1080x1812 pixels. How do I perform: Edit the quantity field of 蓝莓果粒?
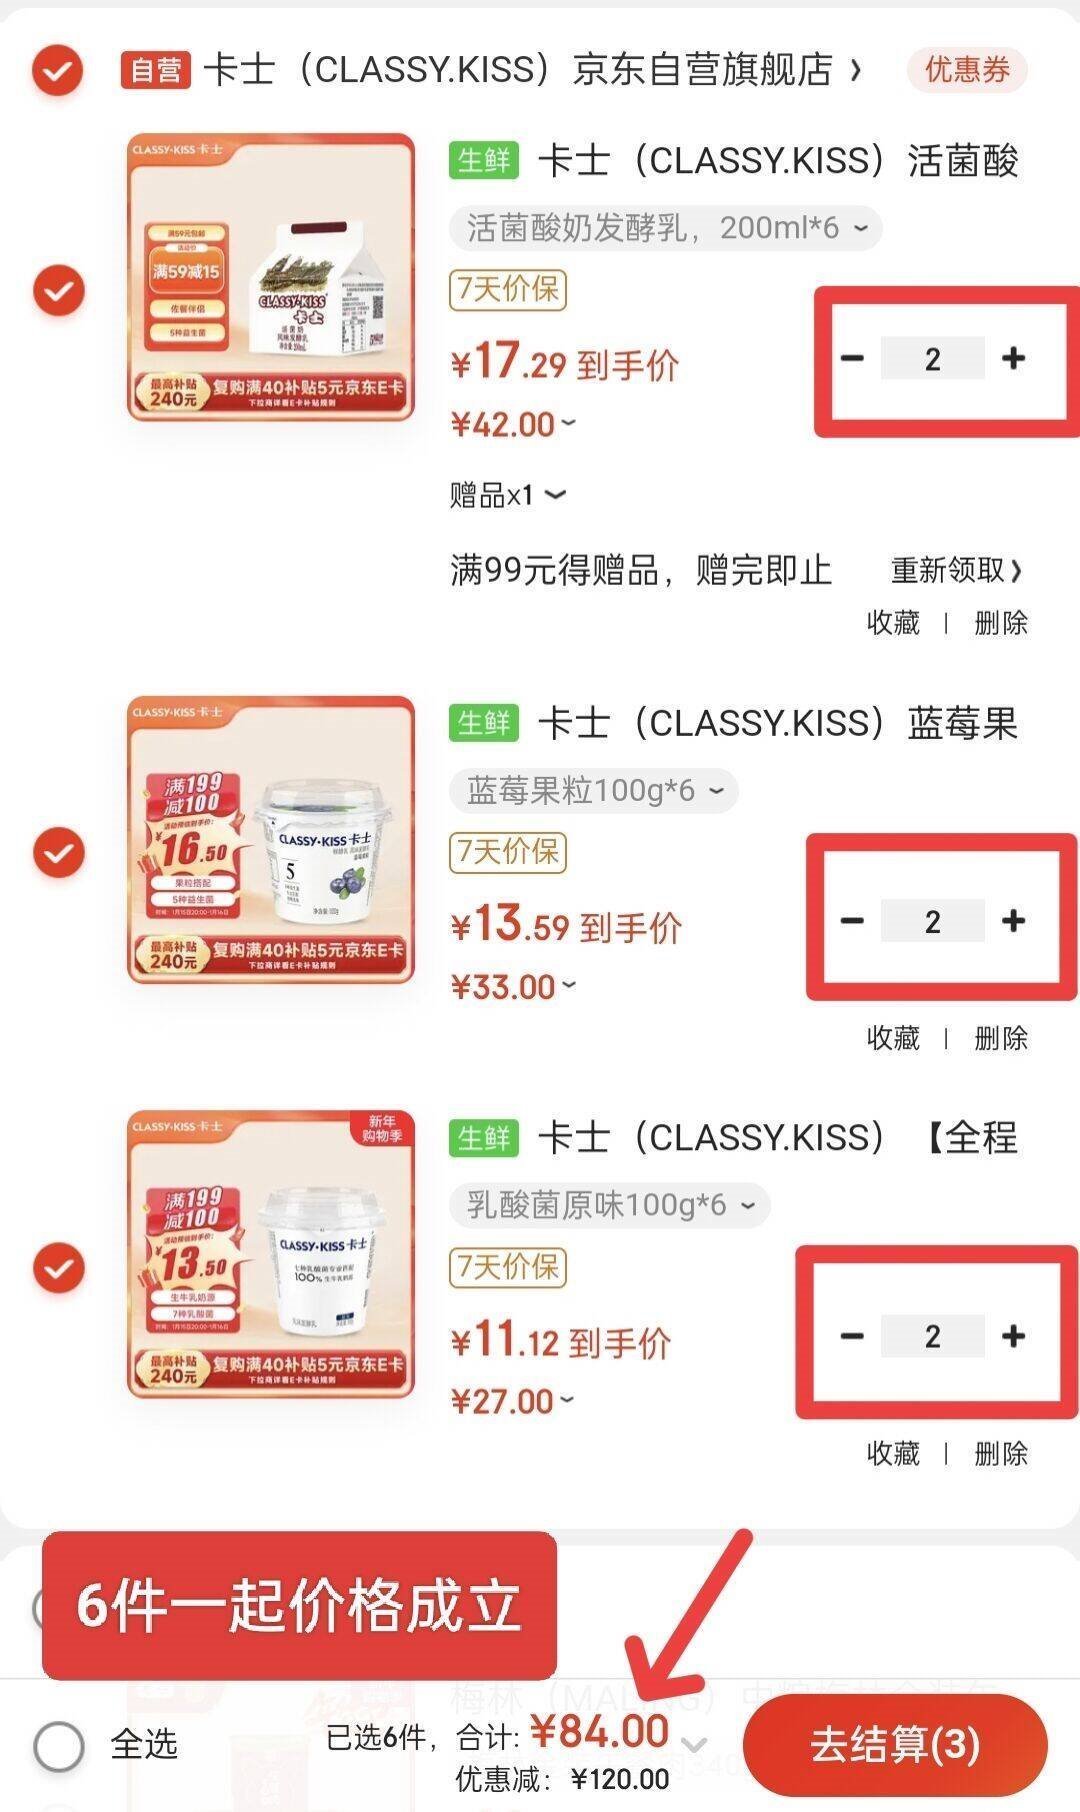tap(932, 920)
